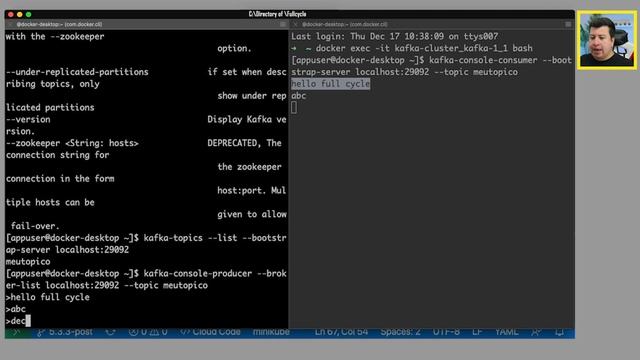This screenshot has width=640, height=360.
Task: Click 'strap-server localhost:29092 --topic meutopico' line
Action: (x=404, y=72)
